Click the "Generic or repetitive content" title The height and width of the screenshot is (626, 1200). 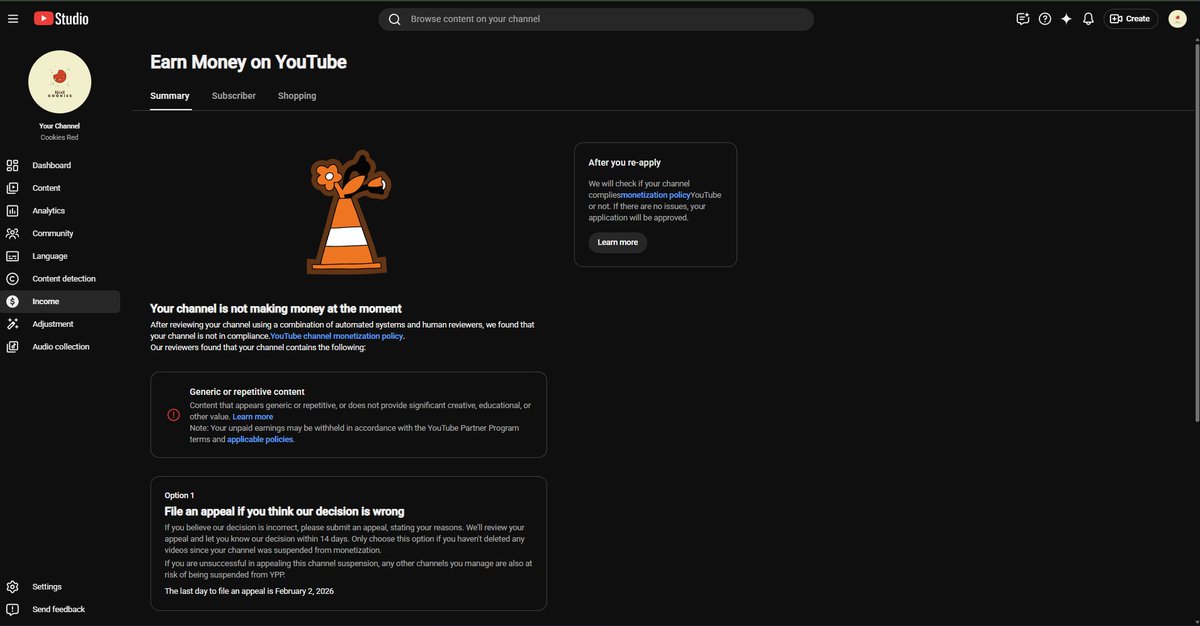tap(247, 392)
